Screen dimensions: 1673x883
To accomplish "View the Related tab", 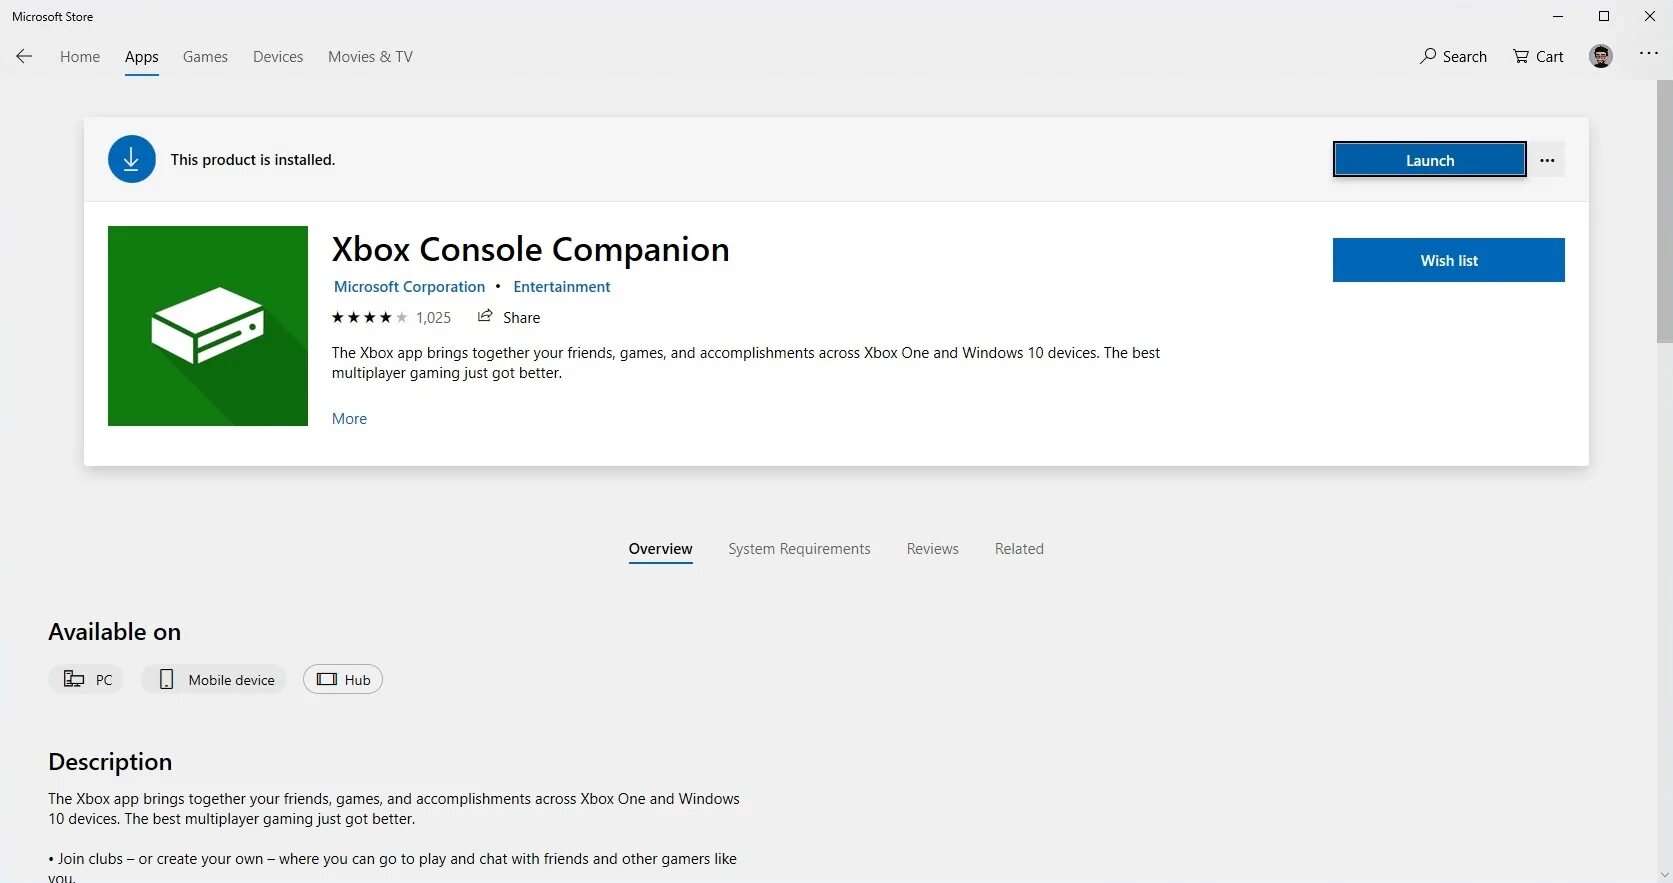I will point(1019,549).
